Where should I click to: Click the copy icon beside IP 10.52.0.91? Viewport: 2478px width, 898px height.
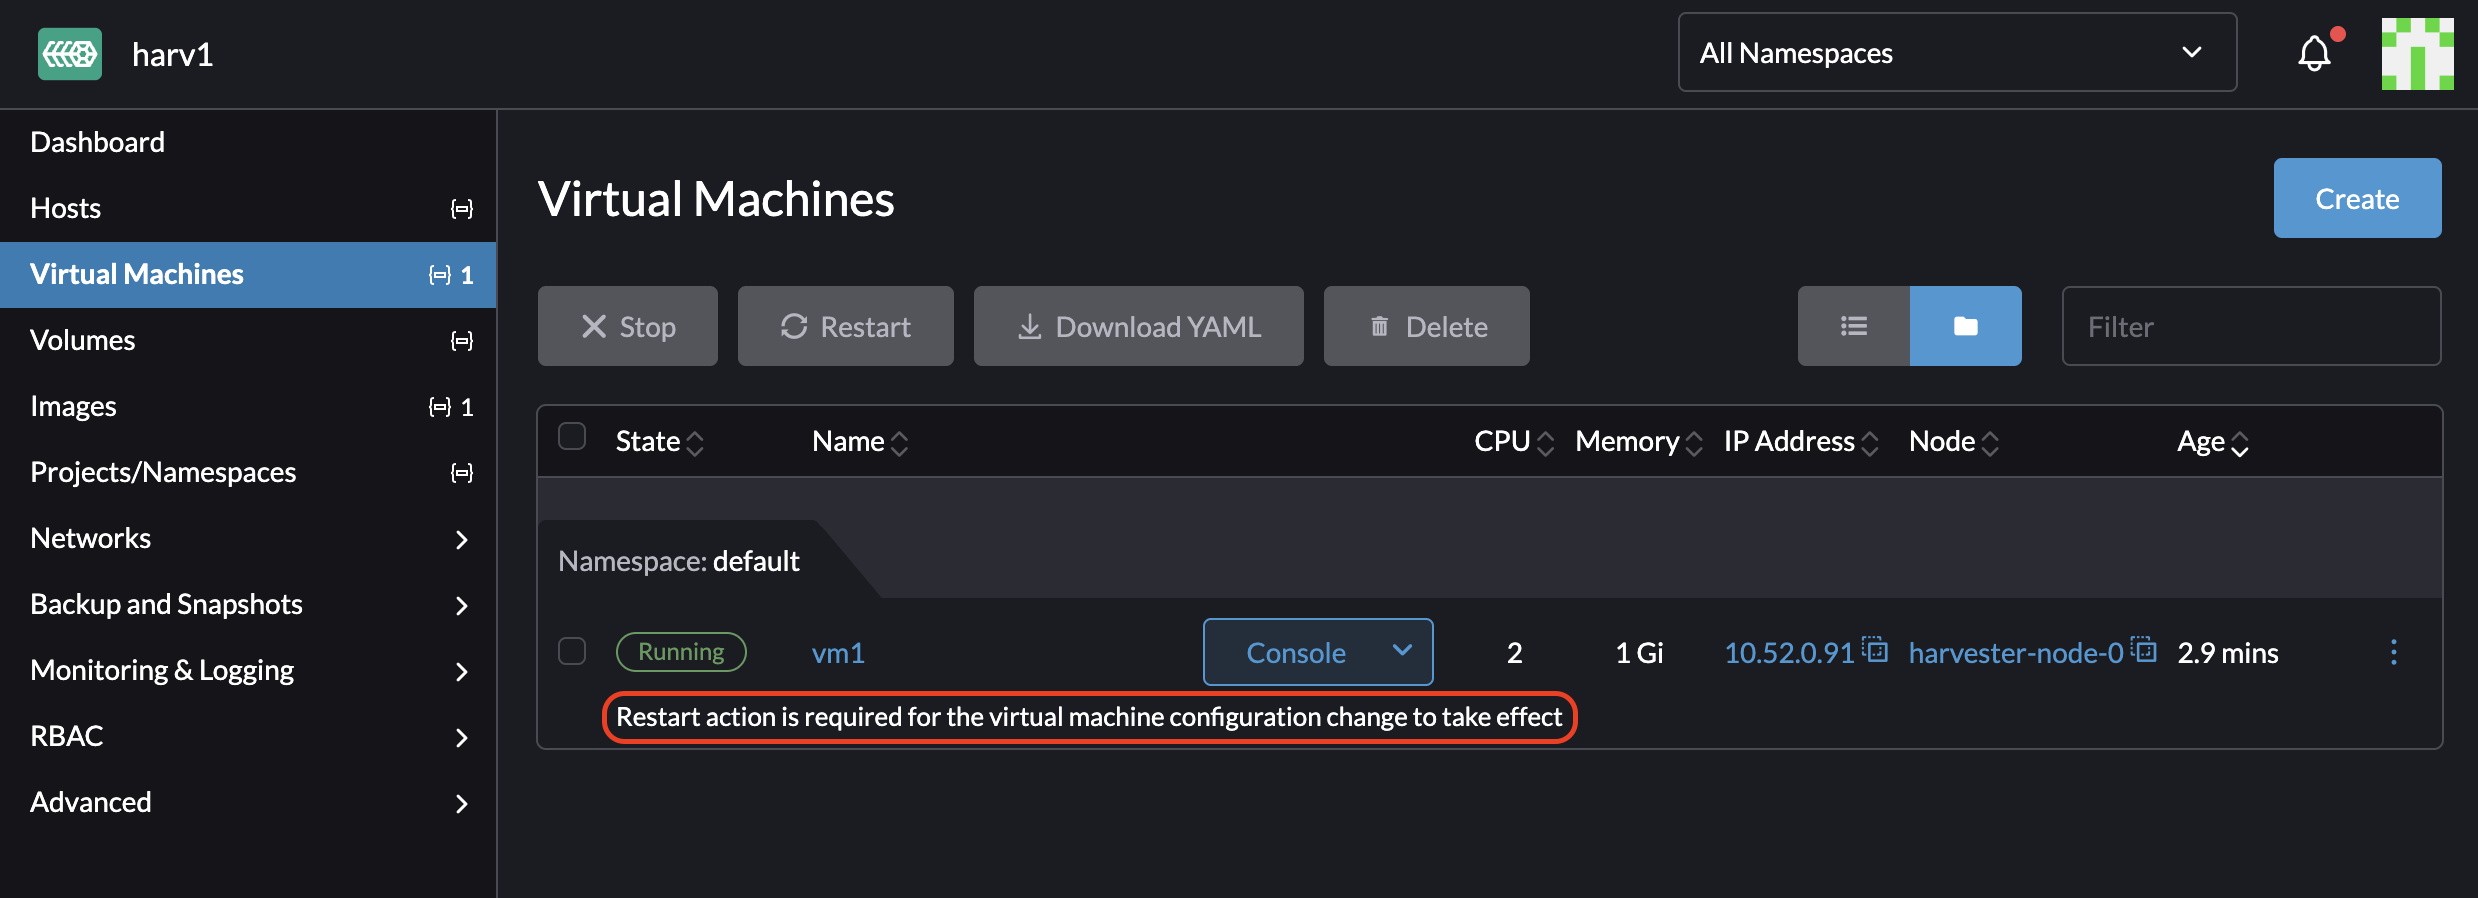coord(1878,650)
